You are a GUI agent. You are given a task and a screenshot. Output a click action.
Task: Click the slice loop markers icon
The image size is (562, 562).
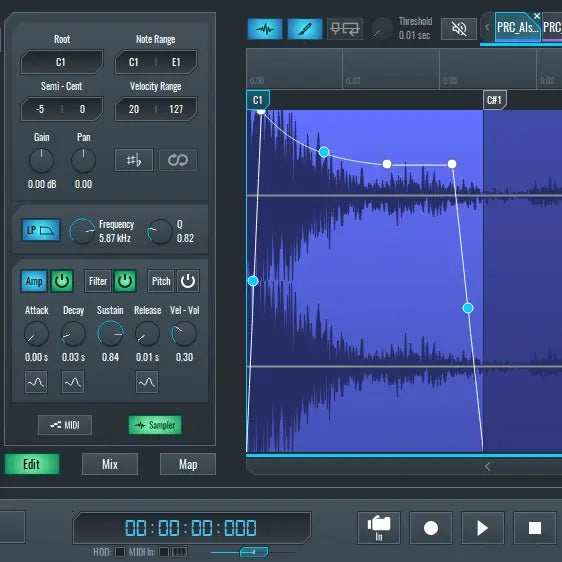(x=344, y=29)
